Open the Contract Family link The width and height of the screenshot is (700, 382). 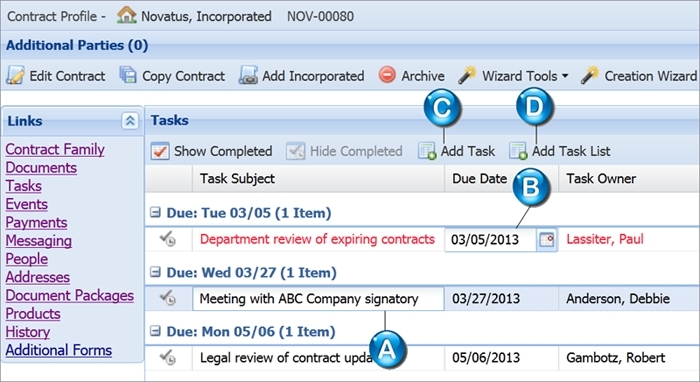tap(55, 149)
